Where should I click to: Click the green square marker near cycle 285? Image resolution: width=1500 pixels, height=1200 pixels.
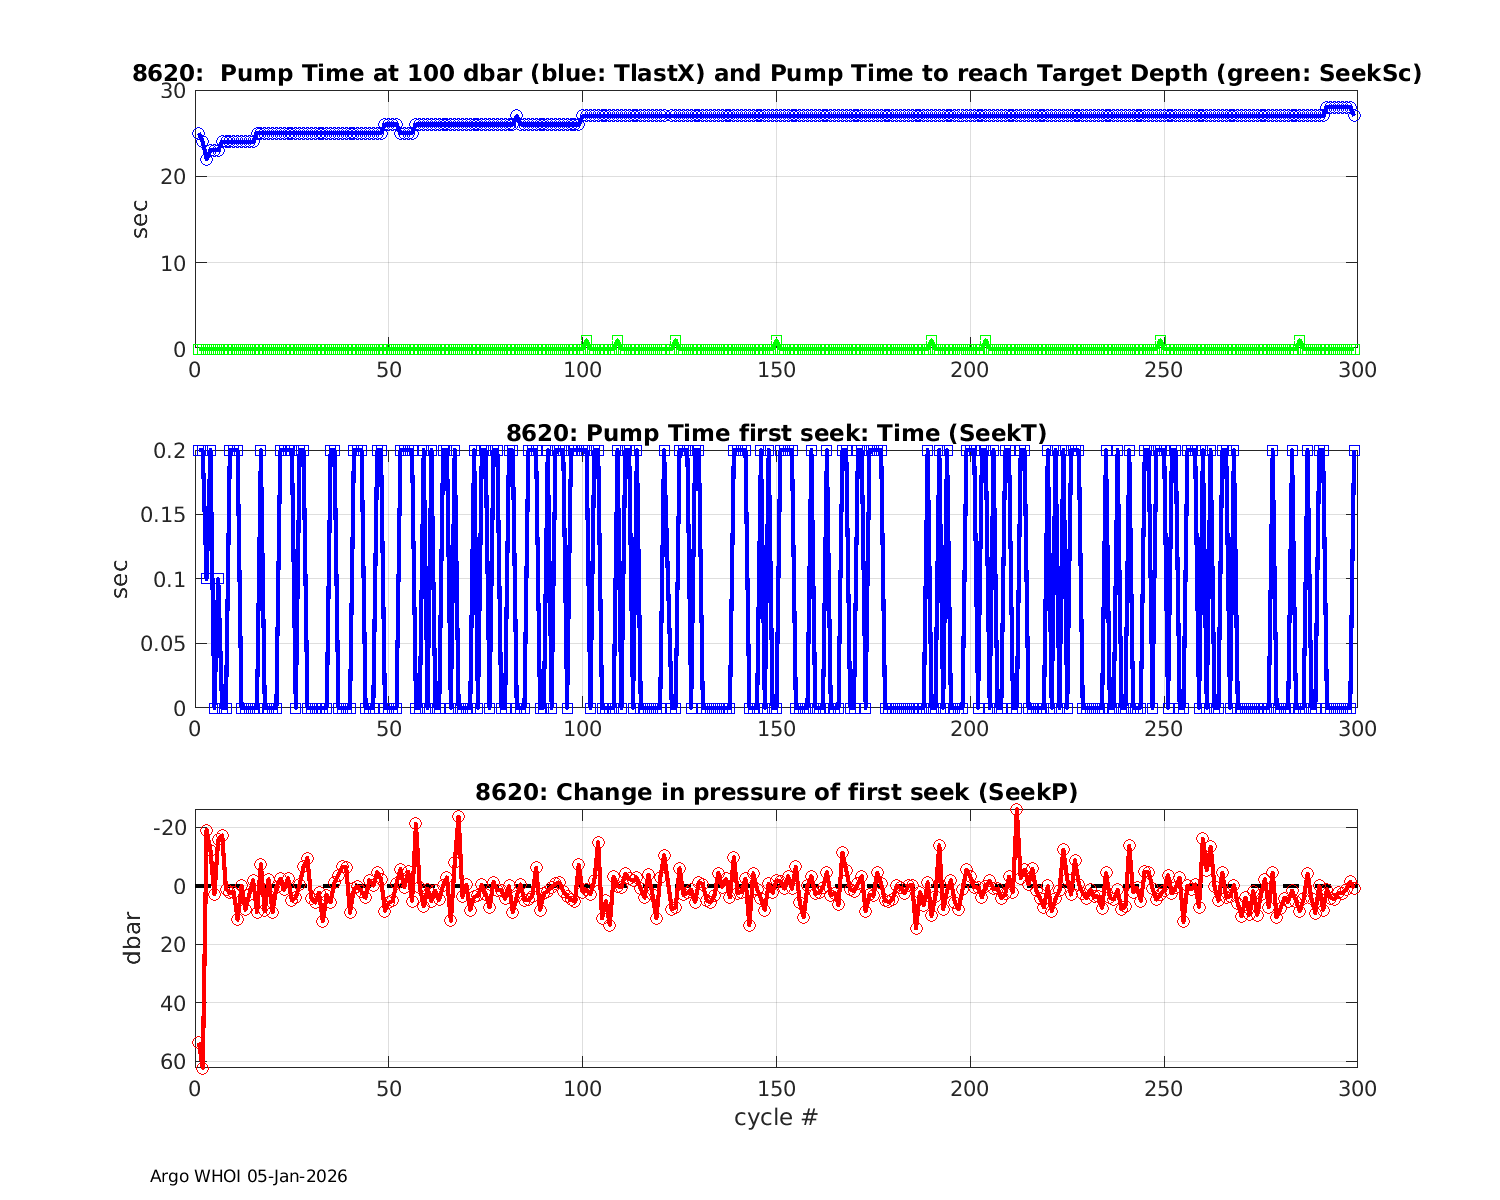tap(1299, 342)
